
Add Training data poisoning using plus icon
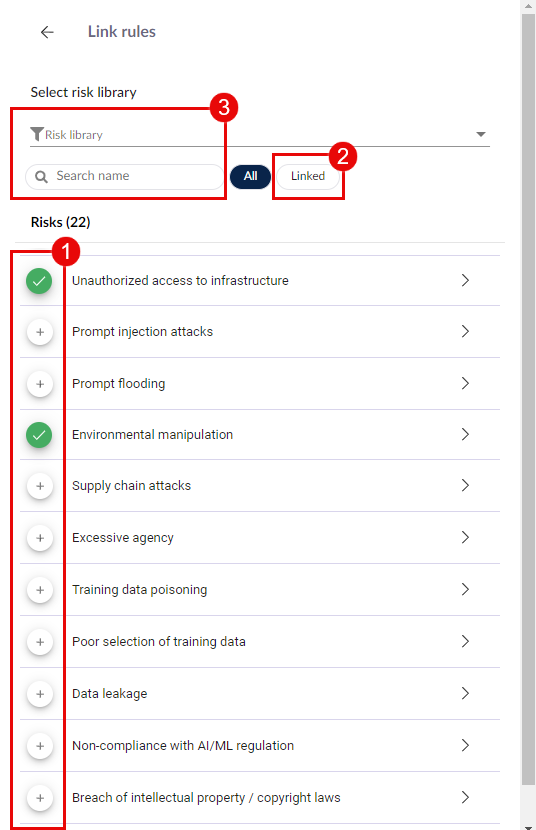[x=40, y=590]
